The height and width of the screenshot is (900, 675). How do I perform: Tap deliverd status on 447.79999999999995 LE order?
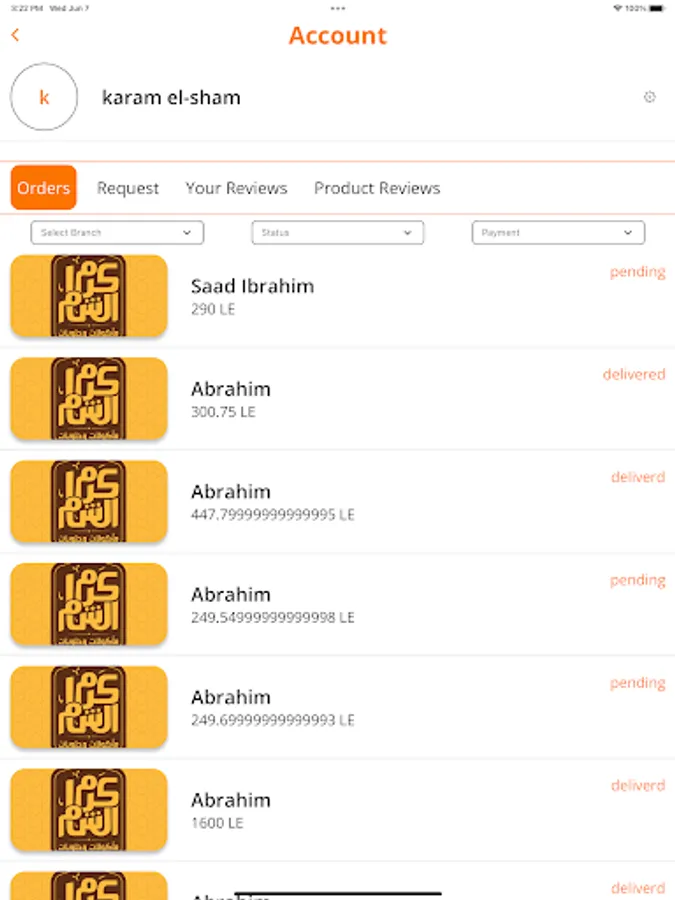click(x=638, y=477)
